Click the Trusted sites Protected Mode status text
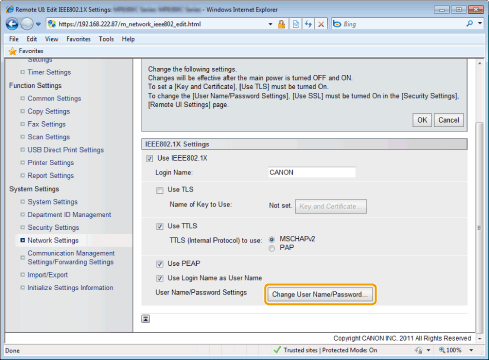The image size is (489, 360). [330, 350]
